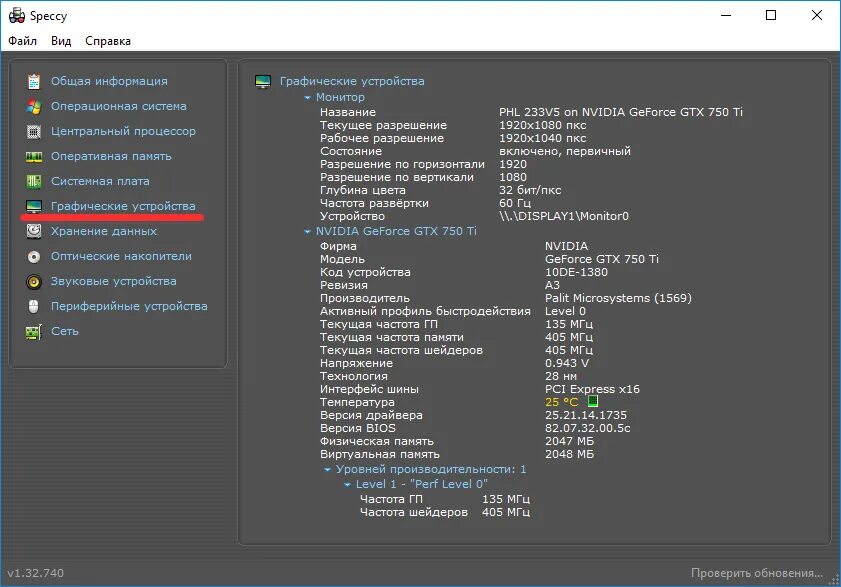
Task: Click the включено, первичный status value
Action: (565, 151)
